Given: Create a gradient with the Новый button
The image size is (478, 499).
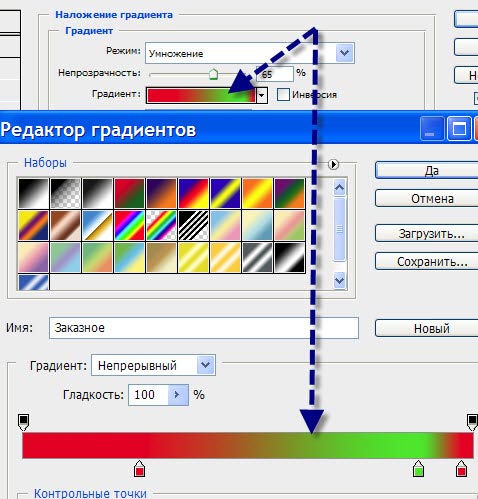Looking at the screenshot, I should pyautogui.click(x=426, y=328).
